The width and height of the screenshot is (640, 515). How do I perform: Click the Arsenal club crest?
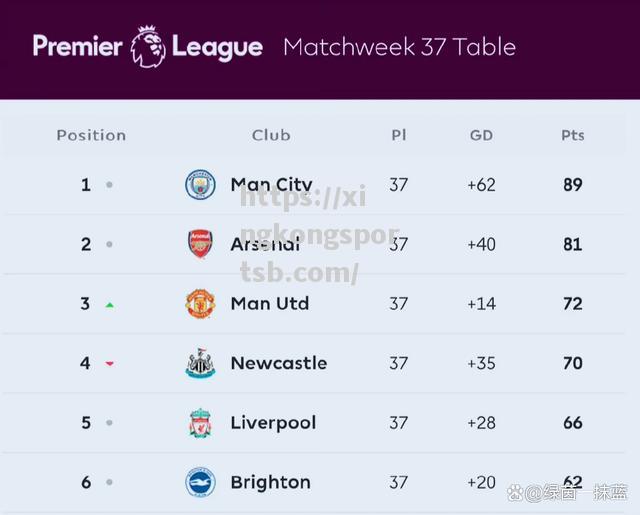pos(200,244)
